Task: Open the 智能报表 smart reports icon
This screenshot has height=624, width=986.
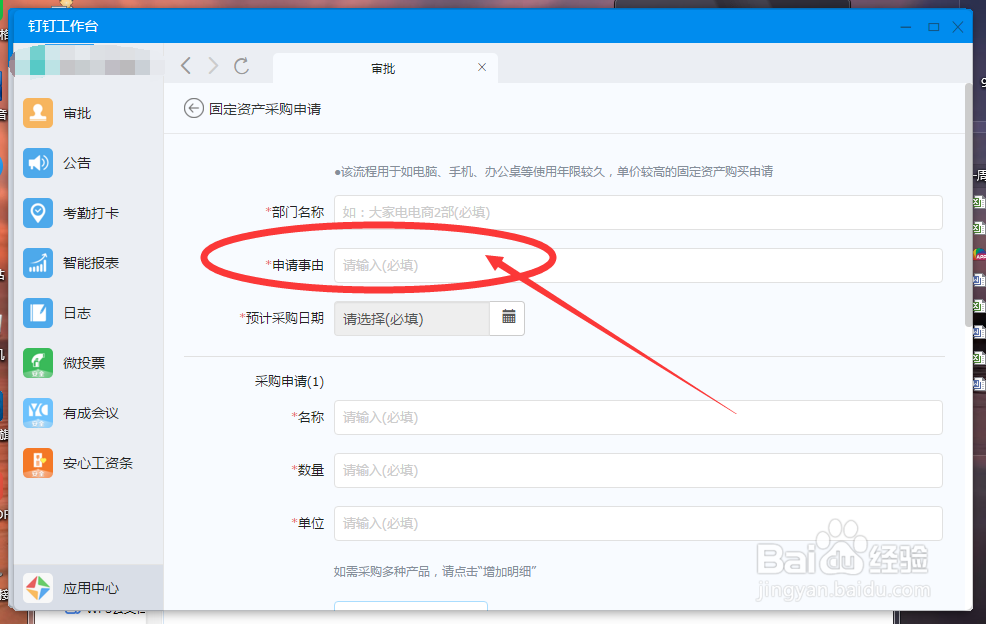Action: point(37,262)
